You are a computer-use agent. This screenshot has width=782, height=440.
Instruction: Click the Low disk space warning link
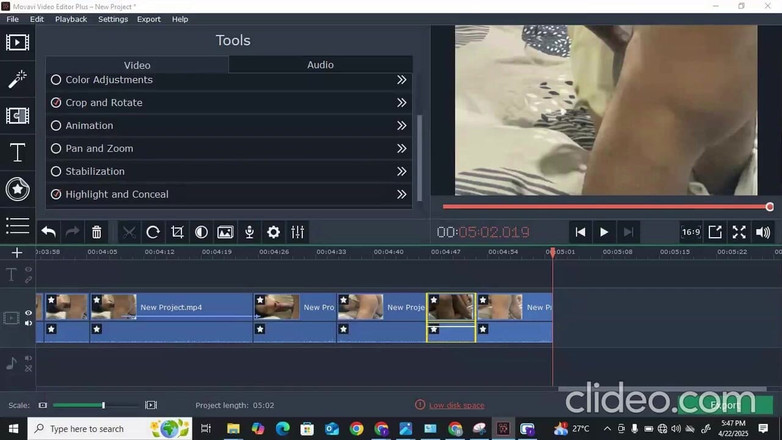tap(456, 405)
